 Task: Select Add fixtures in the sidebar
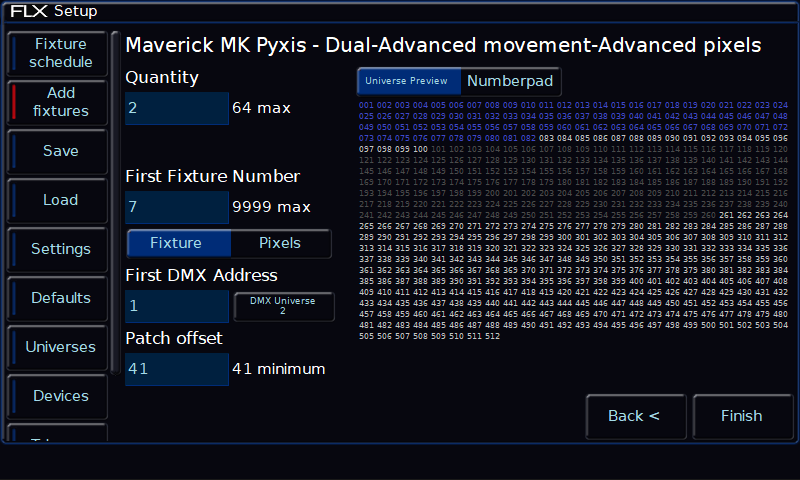point(58,102)
